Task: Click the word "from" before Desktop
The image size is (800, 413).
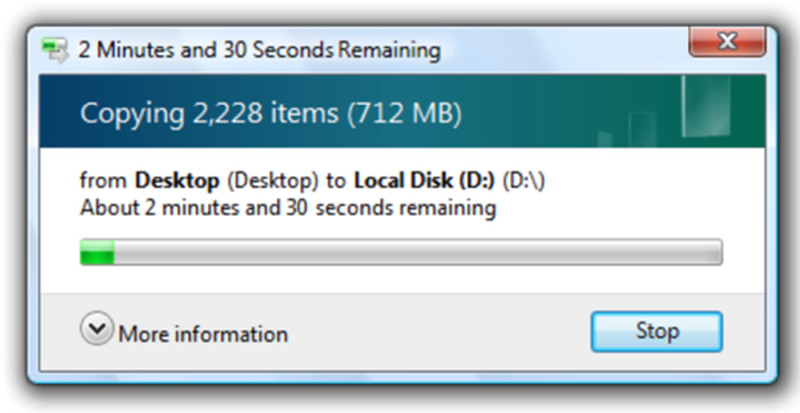Action: (103, 181)
